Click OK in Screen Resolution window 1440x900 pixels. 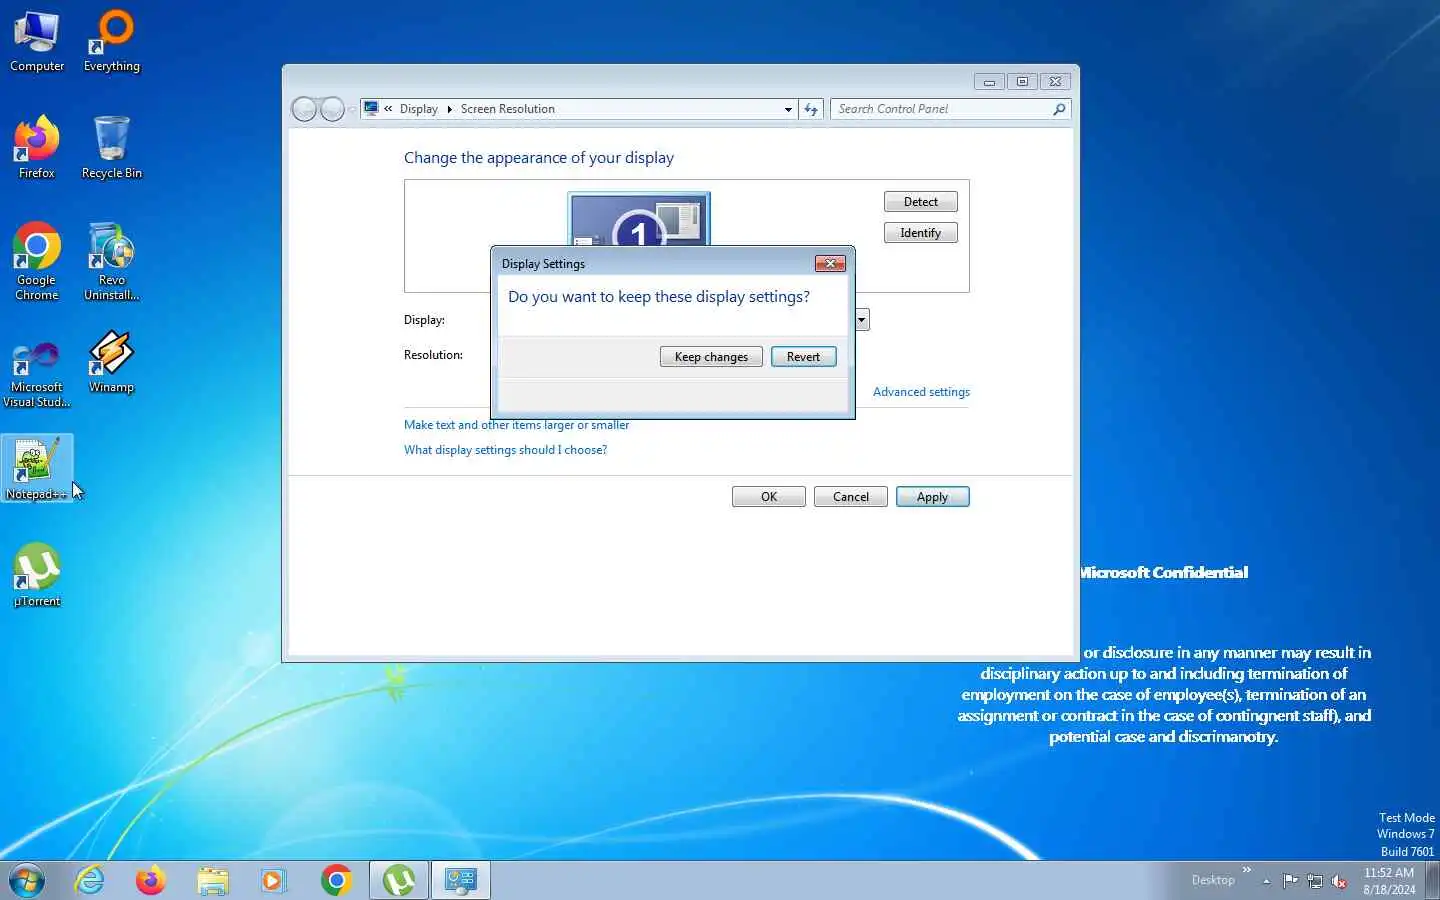coord(768,497)
